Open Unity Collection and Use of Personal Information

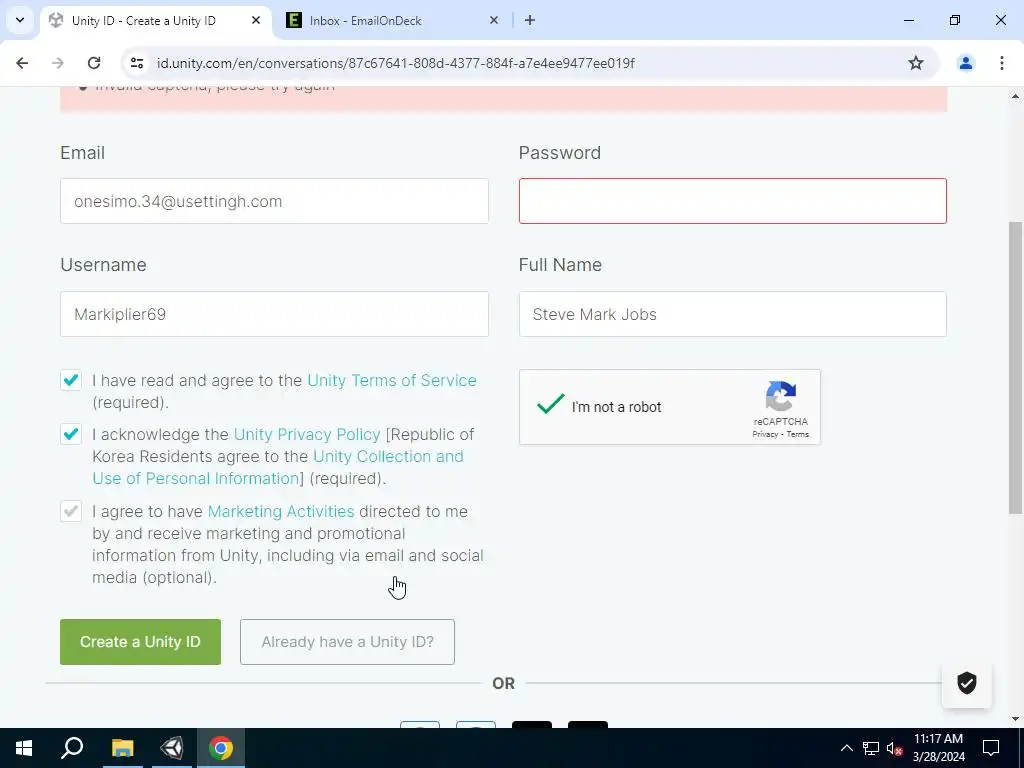coord(278,467)
